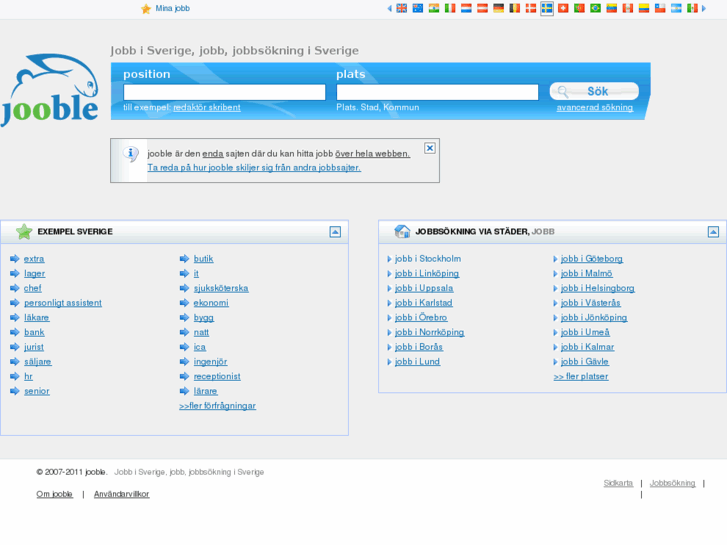Select the Mexico flag icon
The height and width of the screenshot is (545, 727).
tap(693, 8)
